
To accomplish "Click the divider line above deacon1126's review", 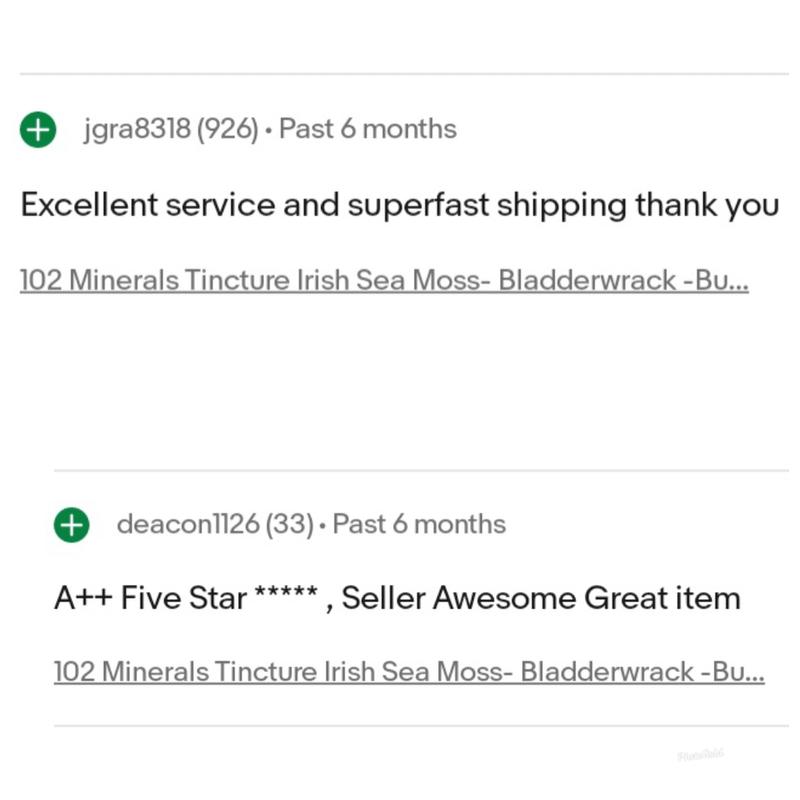I will 420,470.
